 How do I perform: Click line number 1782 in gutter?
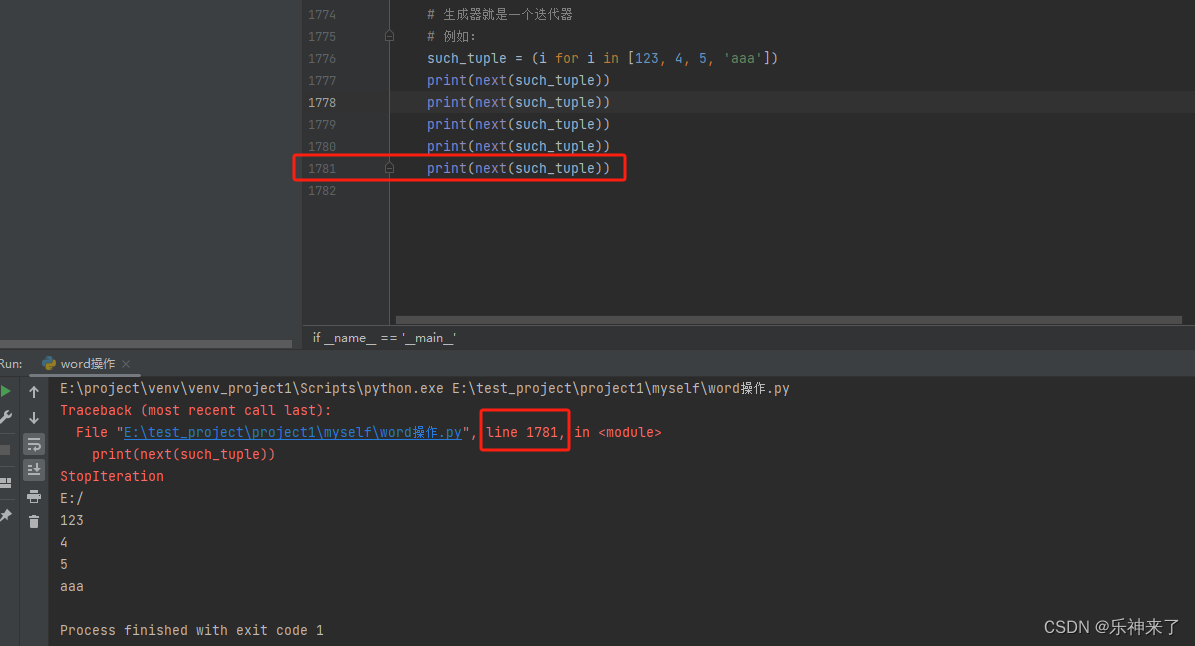pos(322,190)
